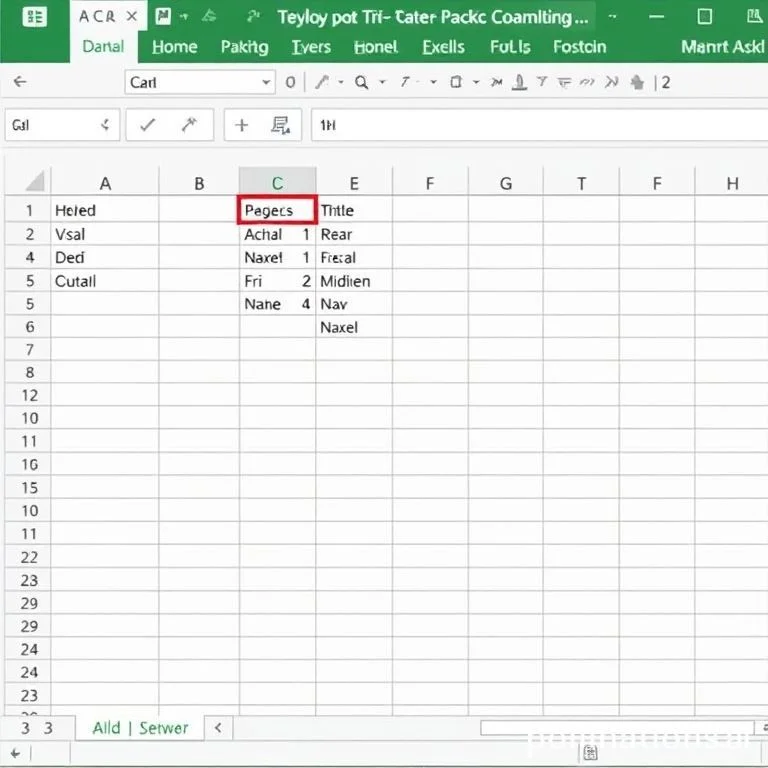Click the Manrt Askl button
The image size is (768, 768).
(722, 47)
